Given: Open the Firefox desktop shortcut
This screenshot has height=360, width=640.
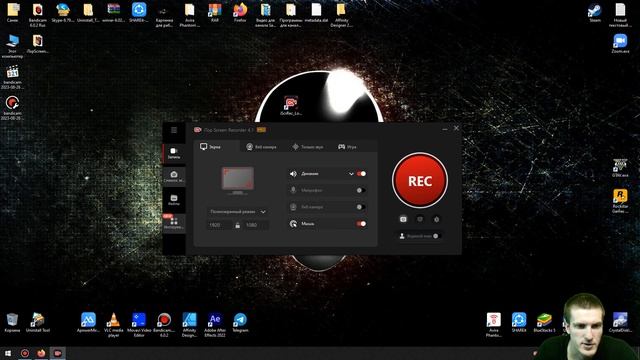Looking at the screenshot, I should pos(240,13).
